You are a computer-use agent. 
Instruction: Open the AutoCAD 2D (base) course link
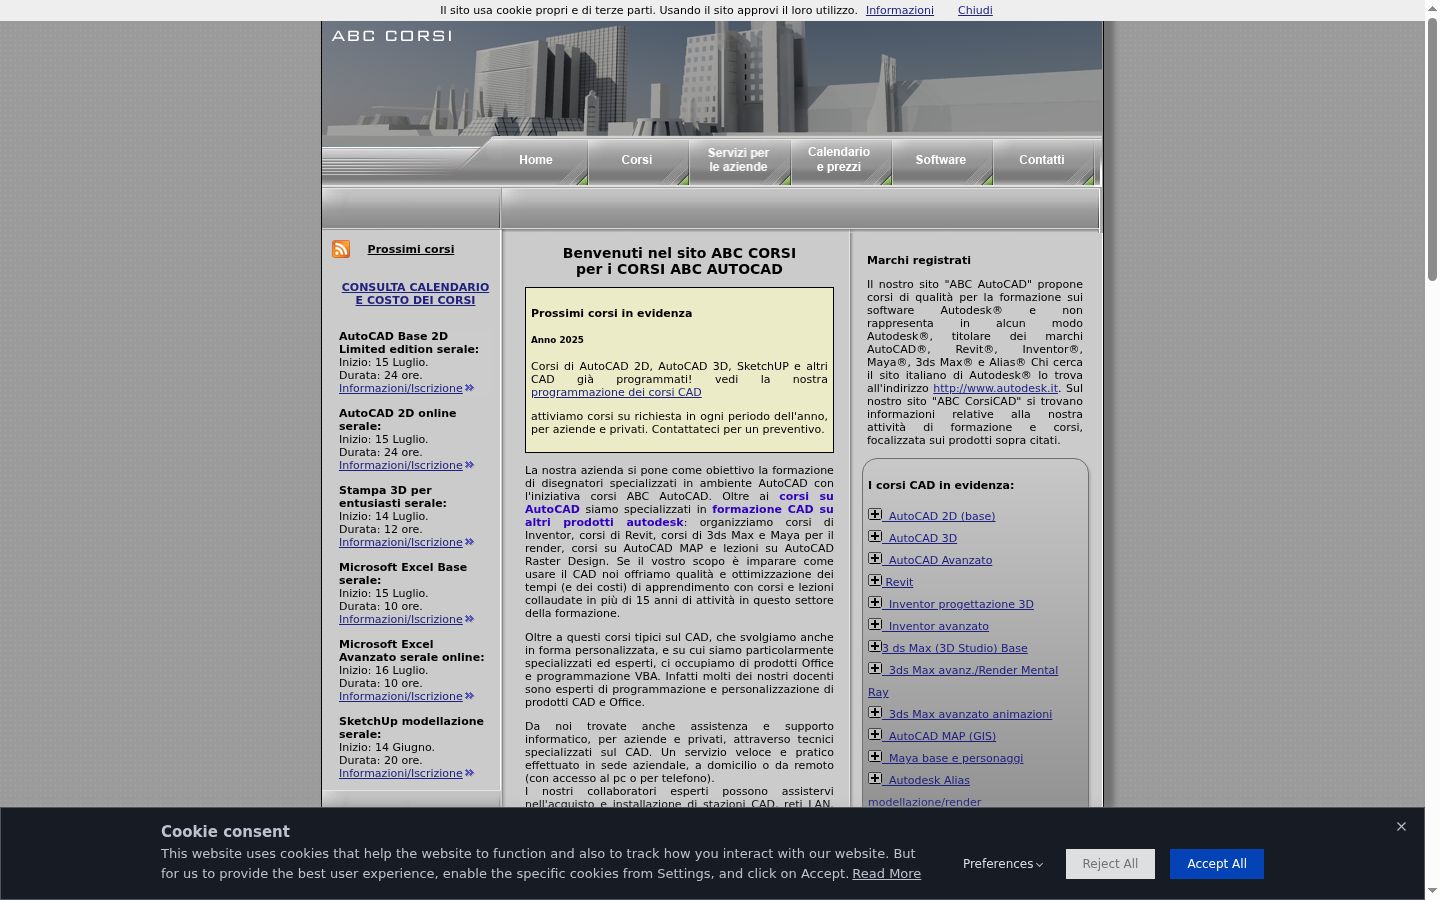tap(942, 516)
